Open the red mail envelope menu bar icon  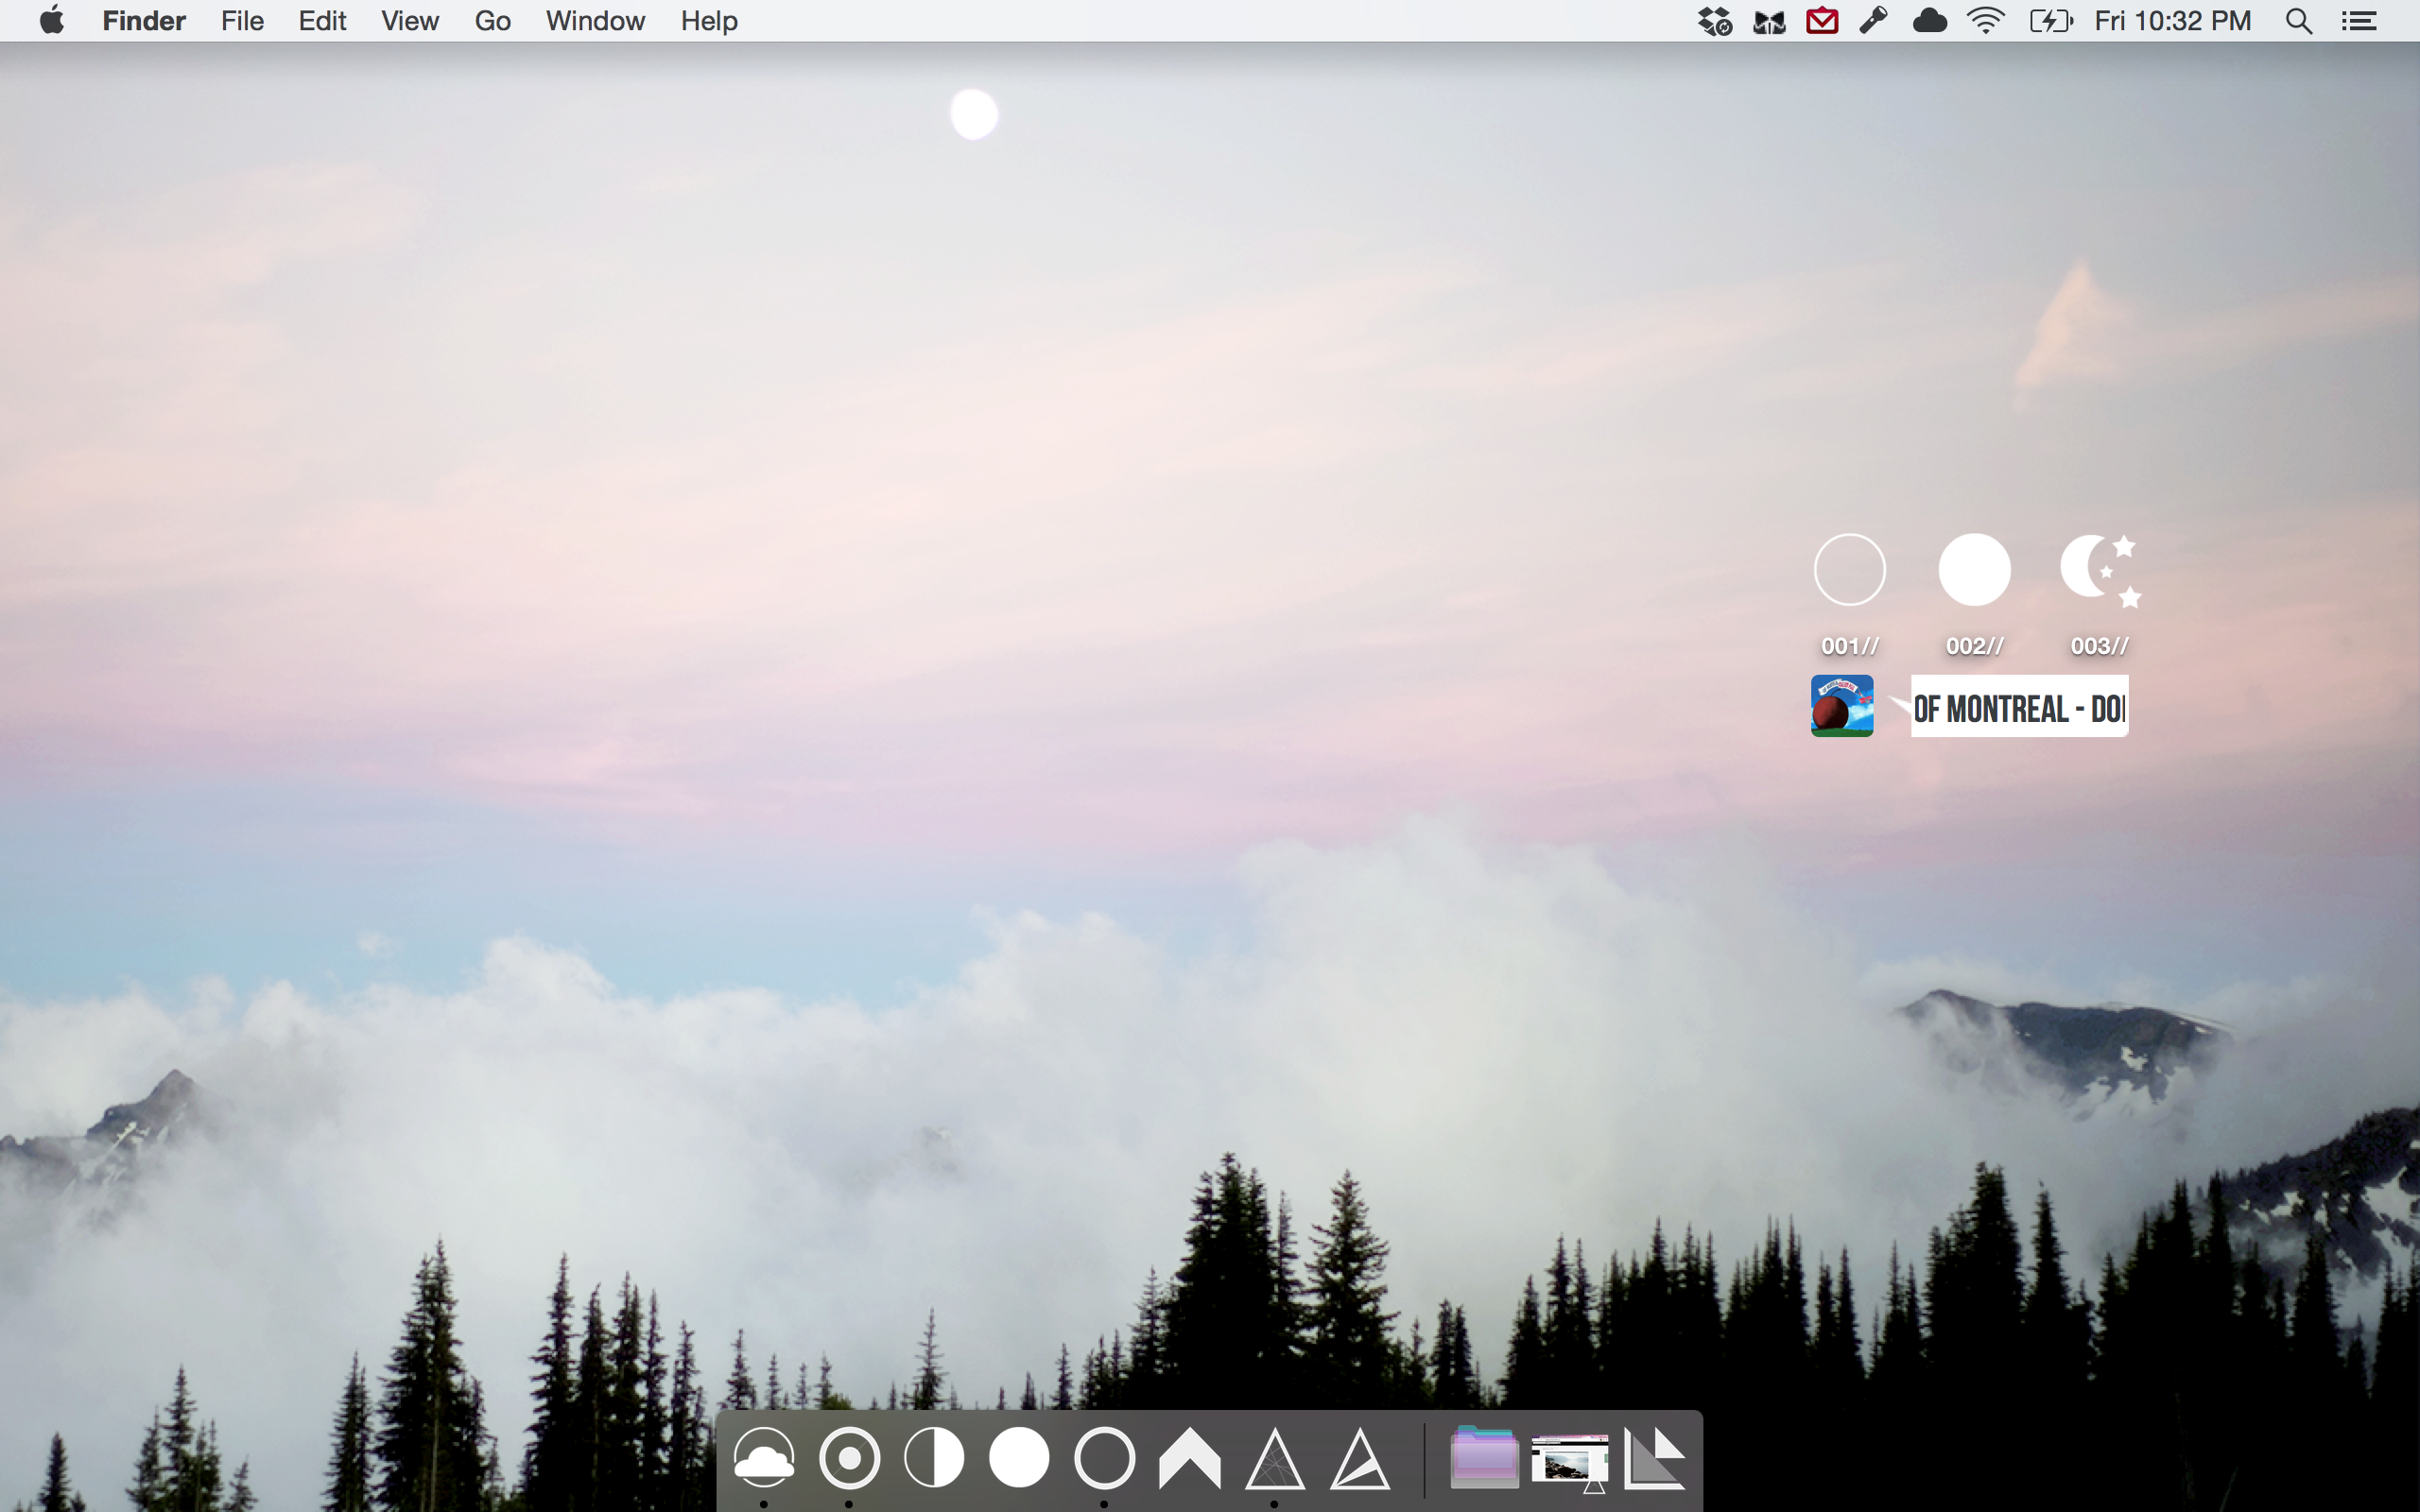[1822, 21]
